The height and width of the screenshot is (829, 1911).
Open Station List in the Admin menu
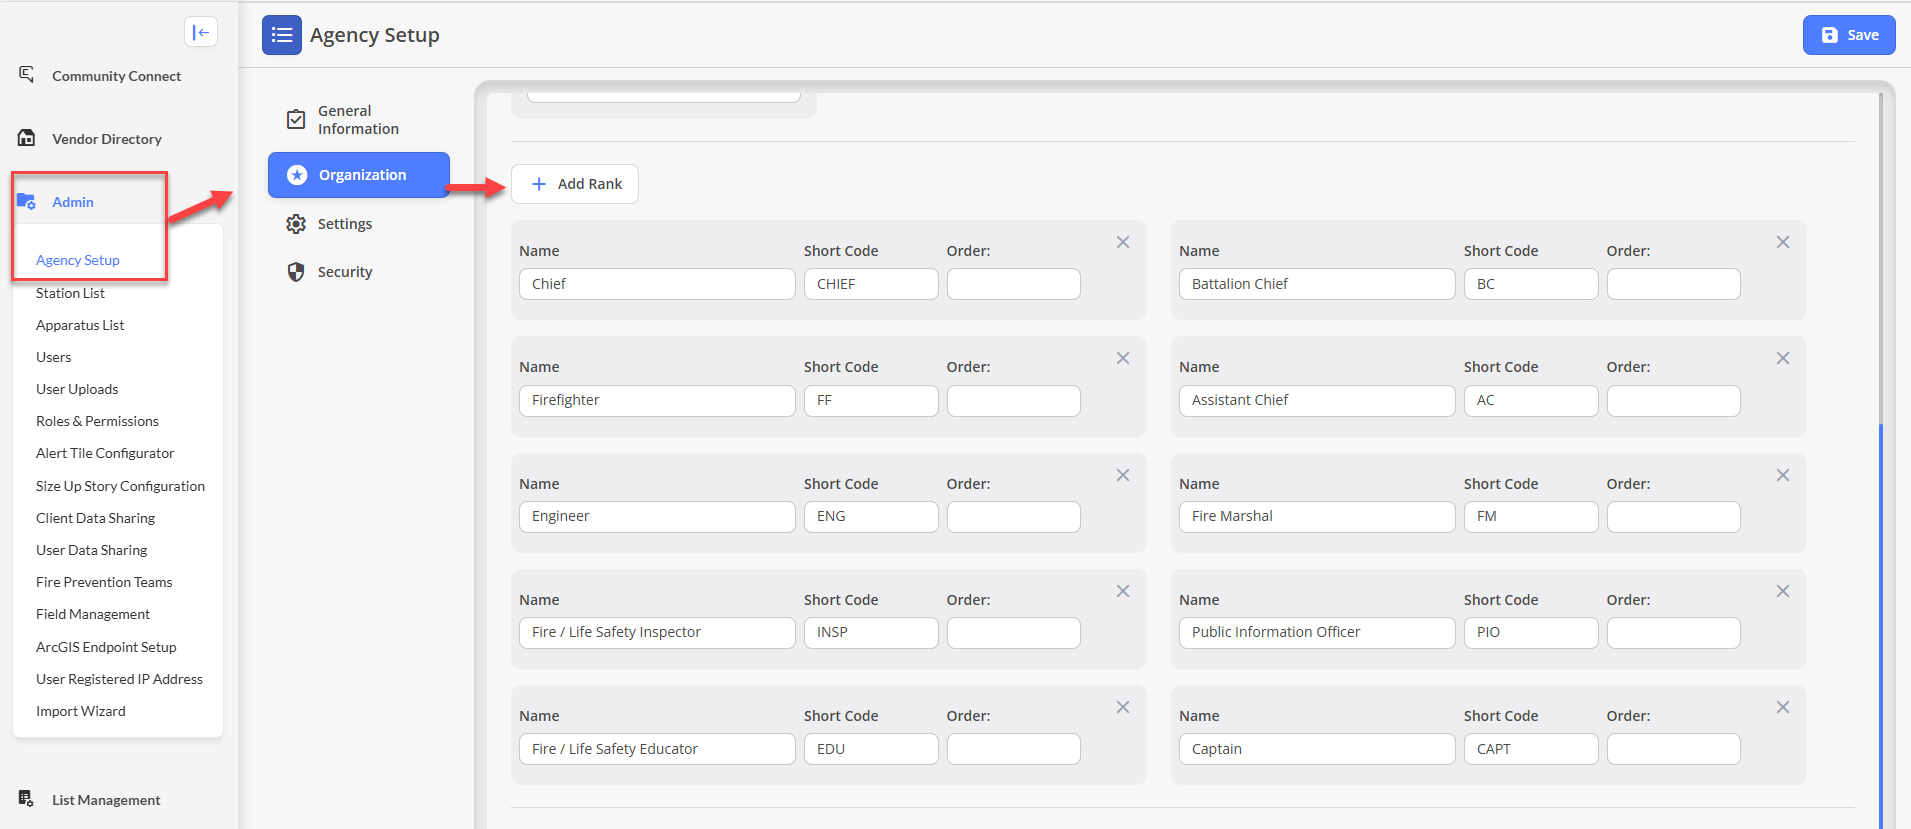[x=70, y=293]
